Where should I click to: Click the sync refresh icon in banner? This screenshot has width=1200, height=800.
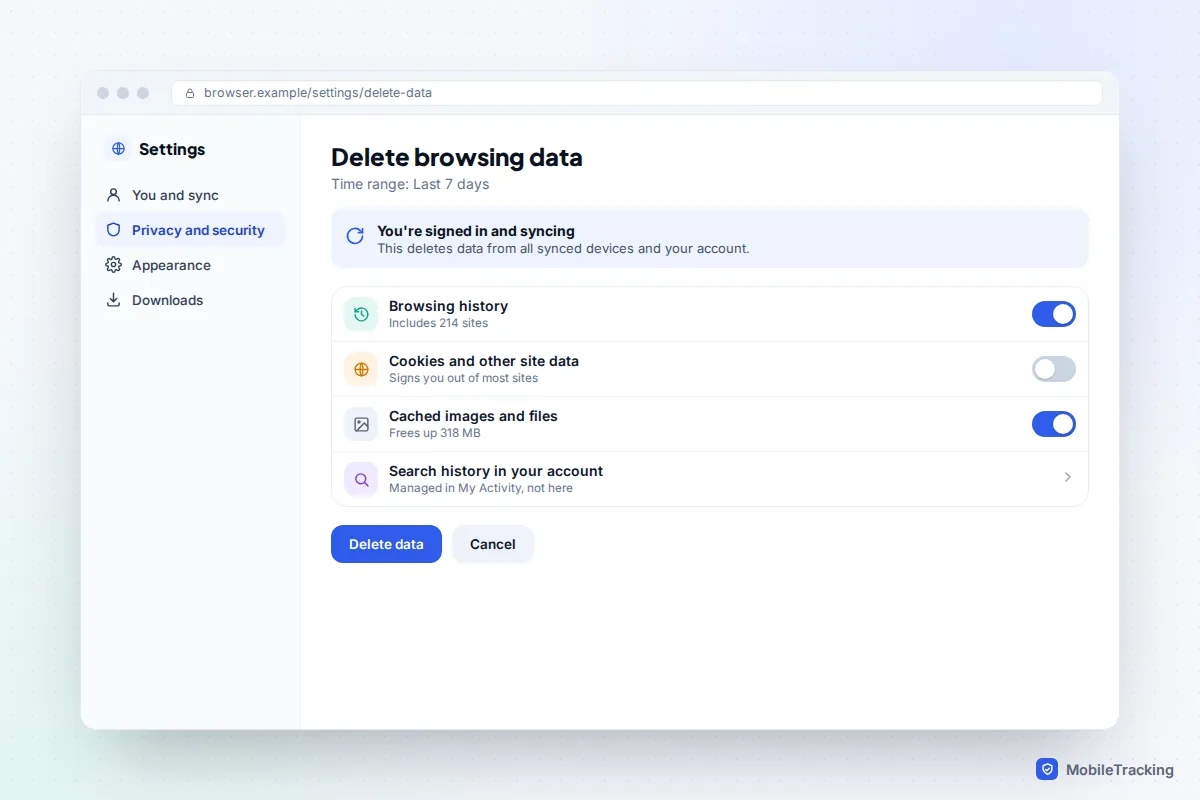point(355,236)
